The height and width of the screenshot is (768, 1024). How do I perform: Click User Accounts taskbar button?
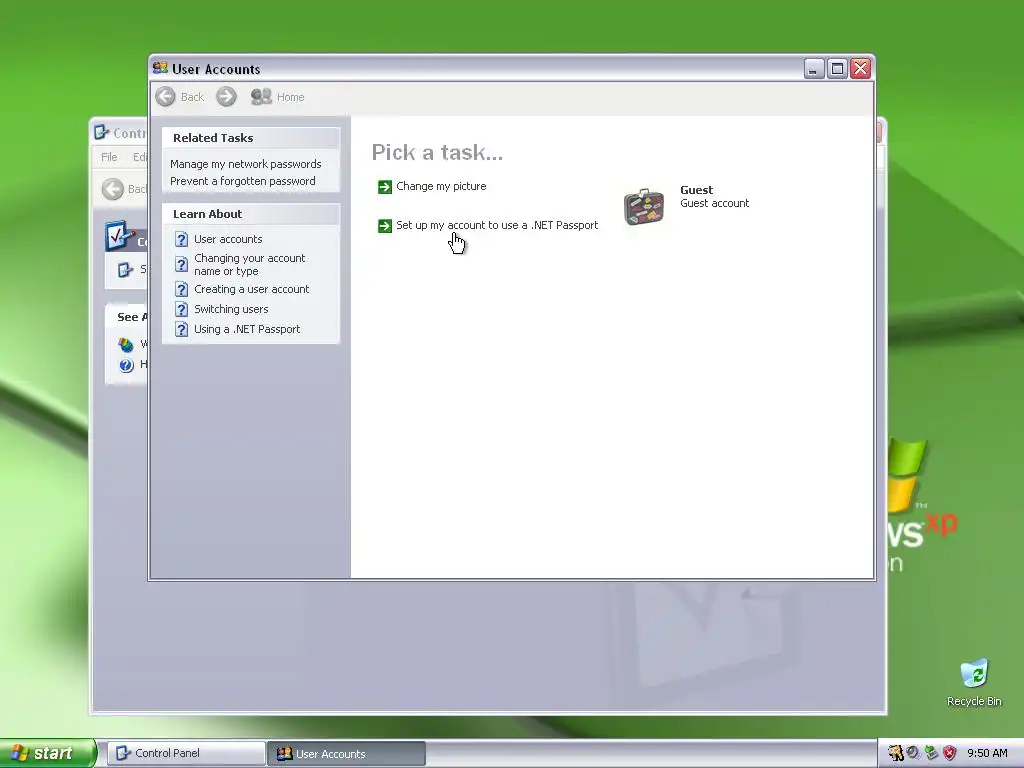[x=347, y=754]
